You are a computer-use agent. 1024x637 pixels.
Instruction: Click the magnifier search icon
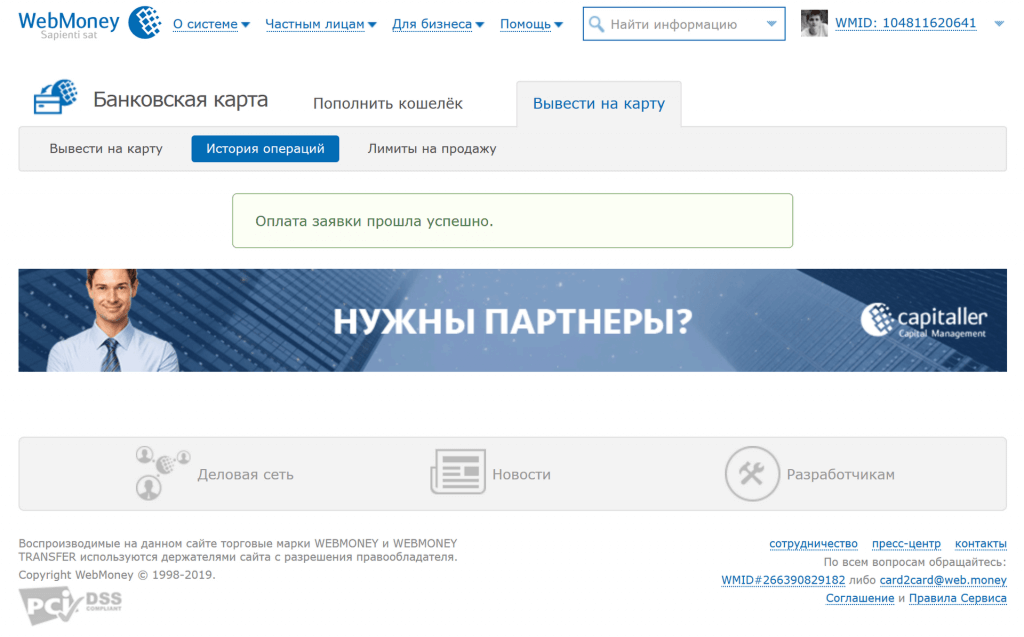[596, 24]
